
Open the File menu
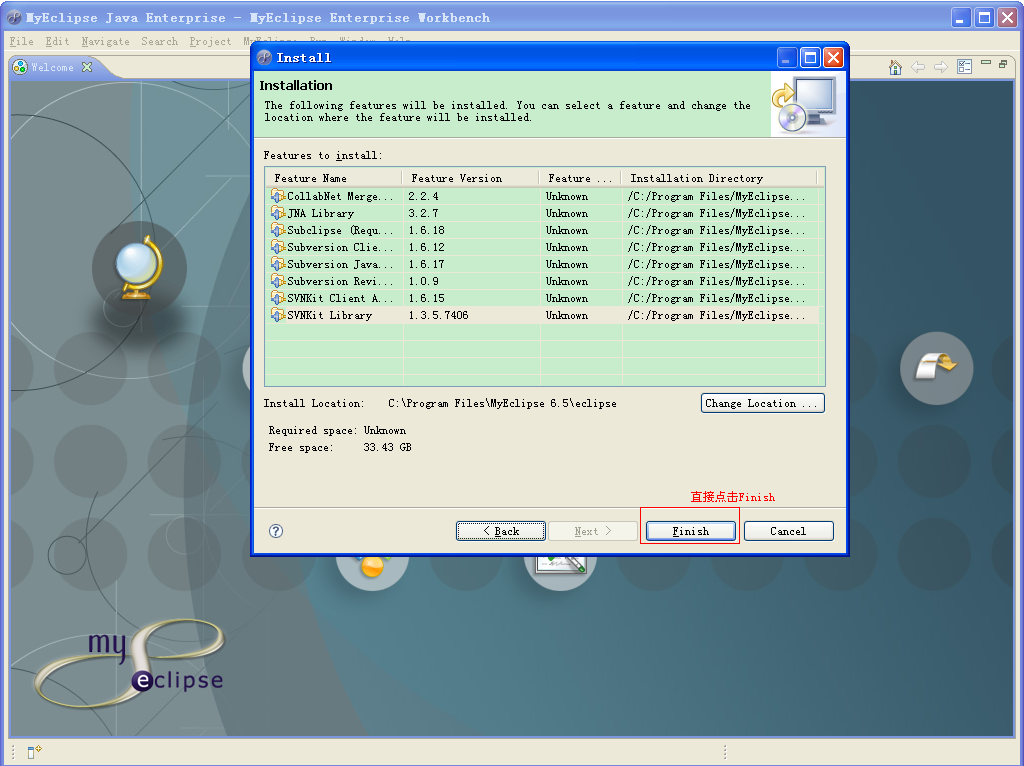pos(22,41)
